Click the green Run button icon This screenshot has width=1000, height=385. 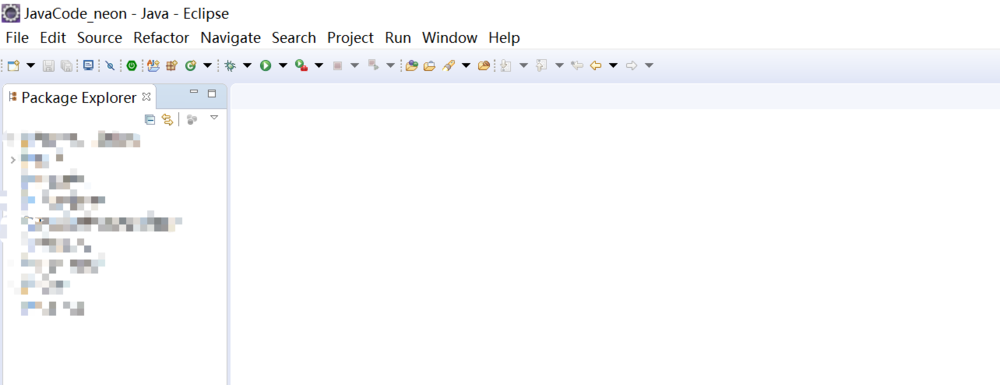click(265, 65)
